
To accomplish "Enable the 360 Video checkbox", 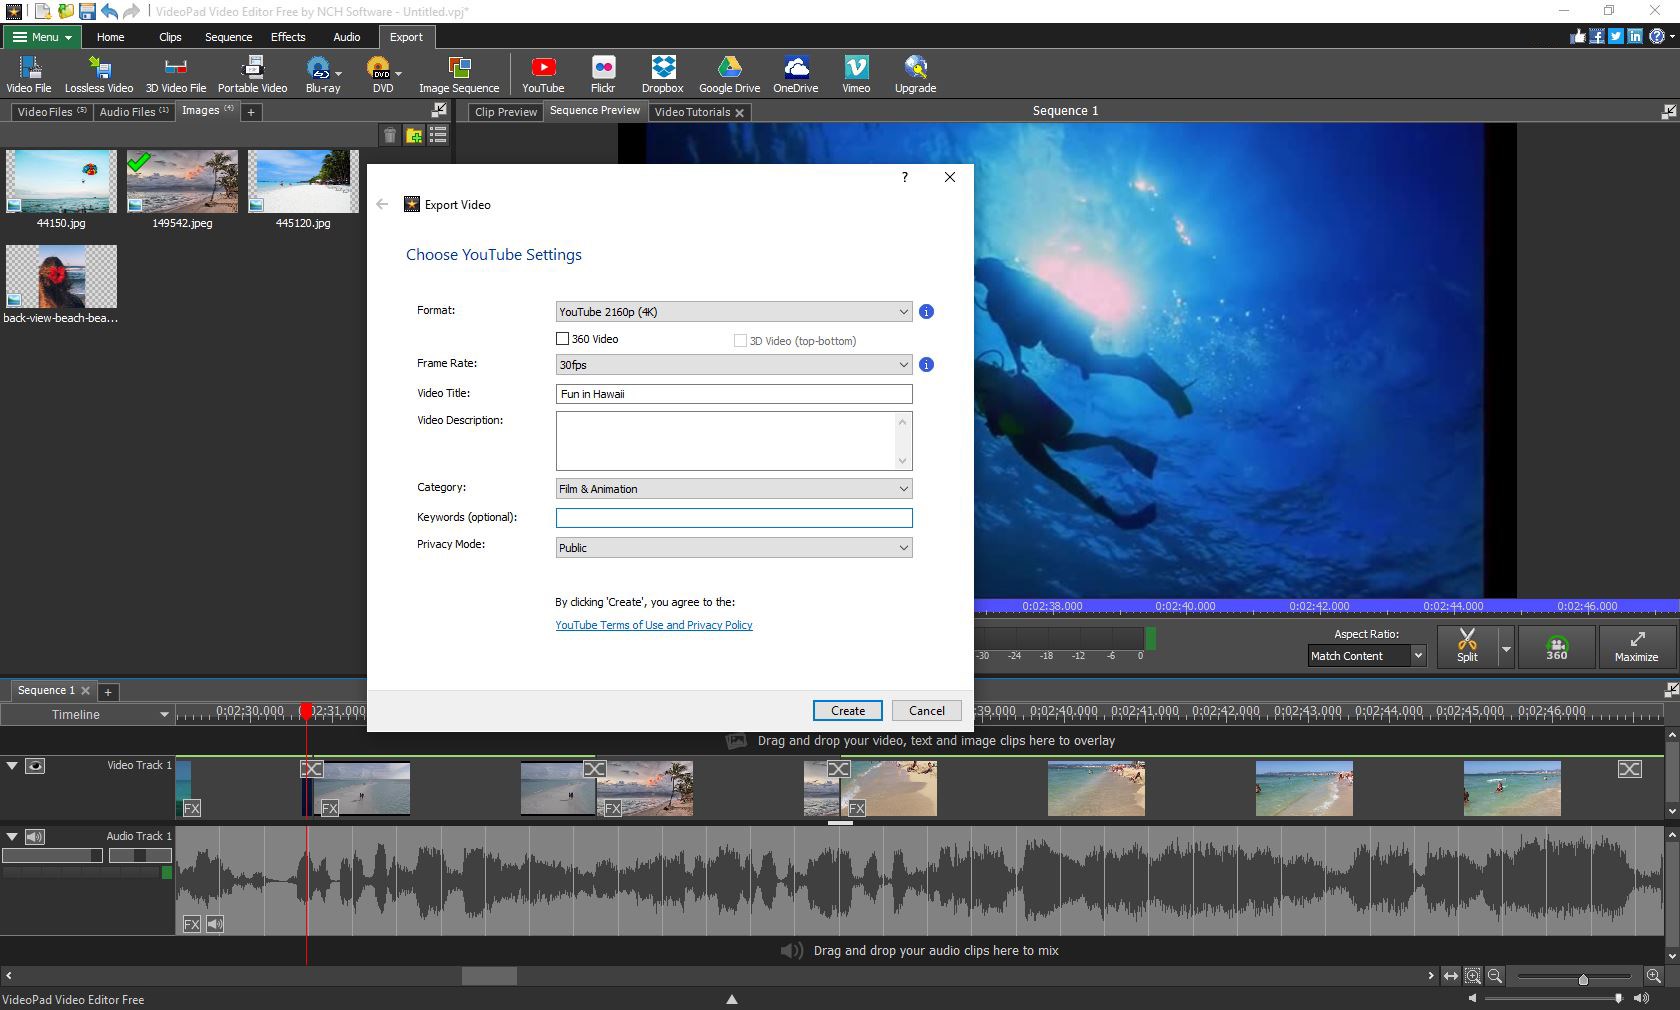I will coord(562,339).
